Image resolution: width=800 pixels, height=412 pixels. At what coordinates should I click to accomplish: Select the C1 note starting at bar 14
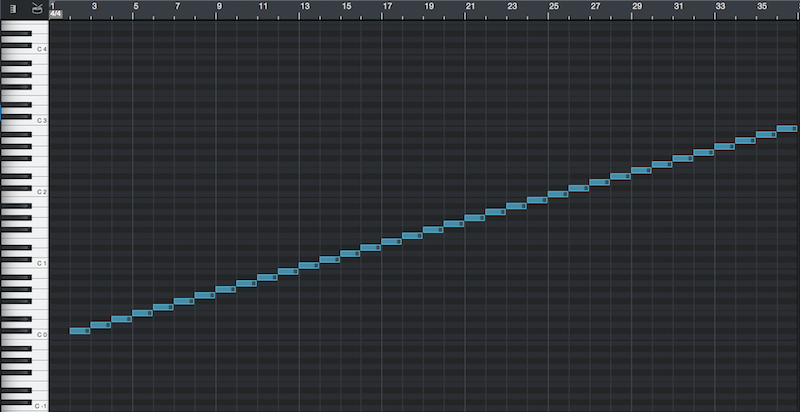pyautogui.click(x=330, y=260)
